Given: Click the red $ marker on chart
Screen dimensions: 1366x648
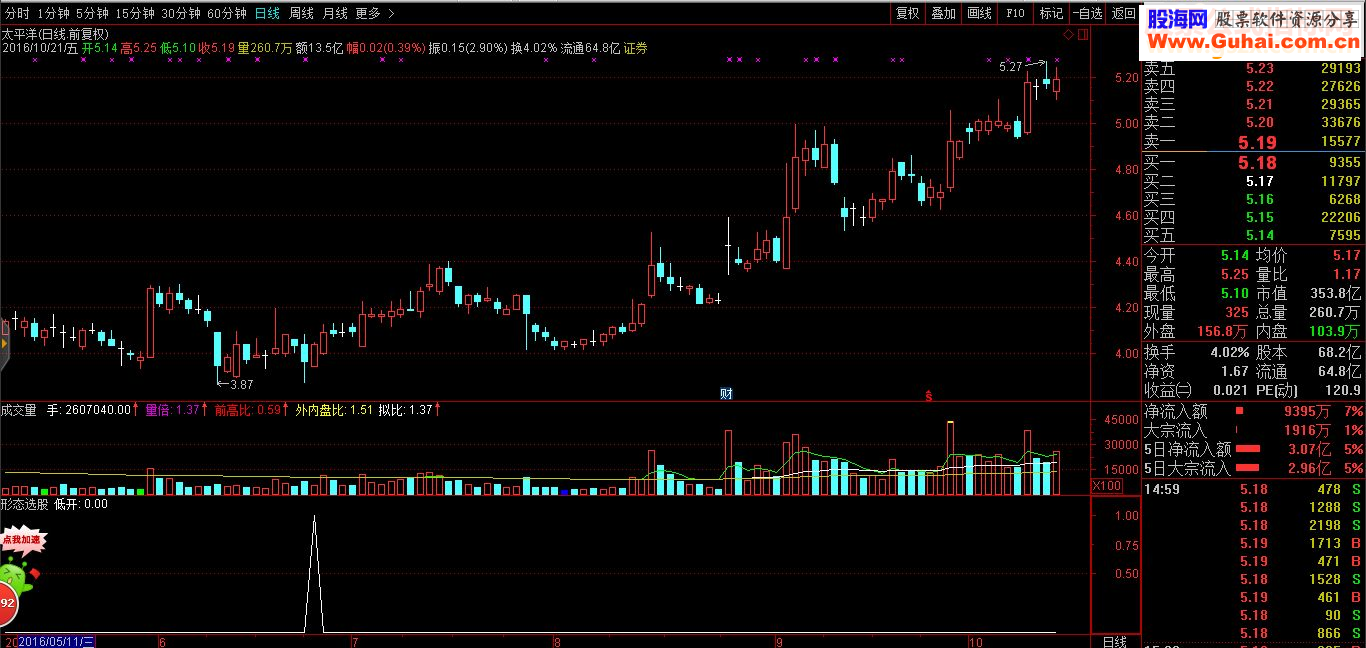Looking at the screenshot, I should pyautogui.click(x=929, y=395).
